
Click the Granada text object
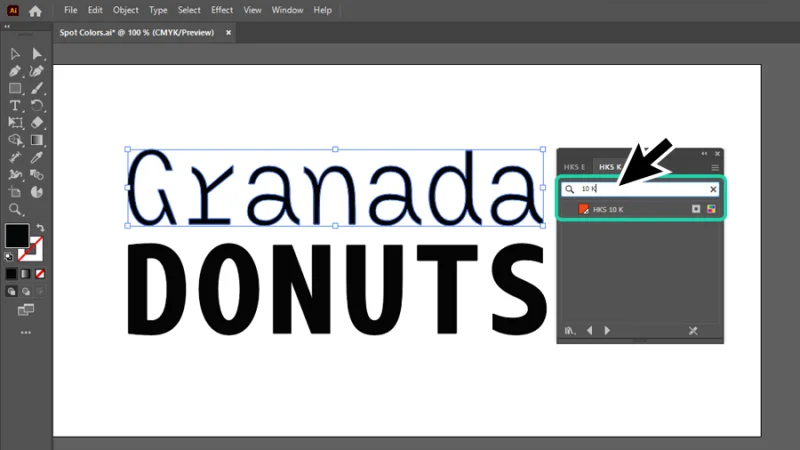click(x=335, y=187)
